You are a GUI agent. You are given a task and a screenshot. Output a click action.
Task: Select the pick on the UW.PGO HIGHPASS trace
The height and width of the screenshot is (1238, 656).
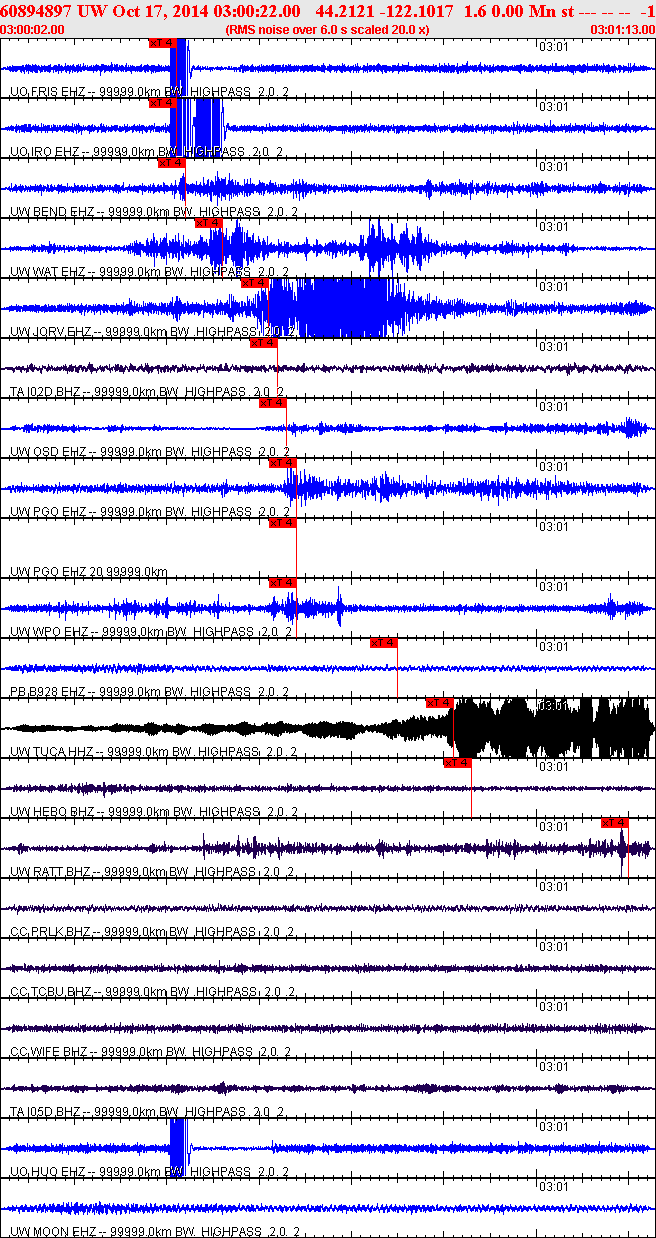coord(282,462)
